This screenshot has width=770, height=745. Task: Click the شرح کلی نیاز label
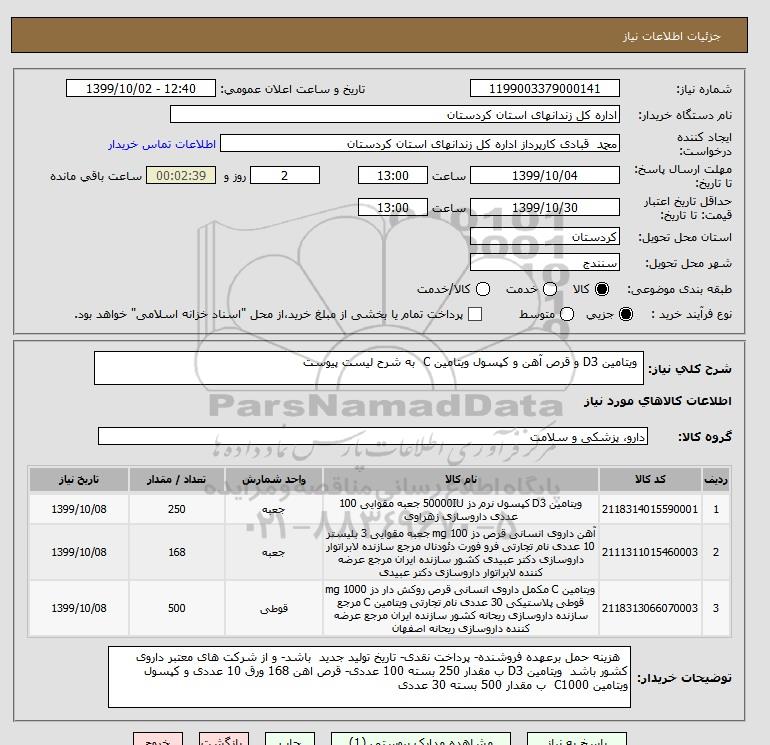tap(690, 369)
